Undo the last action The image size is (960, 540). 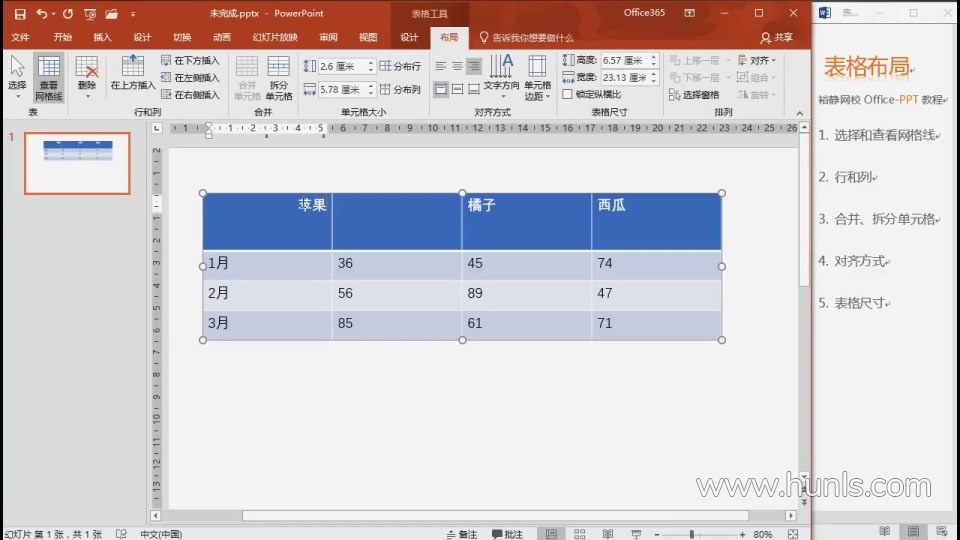pyautogui.click(x=42, y=13)
